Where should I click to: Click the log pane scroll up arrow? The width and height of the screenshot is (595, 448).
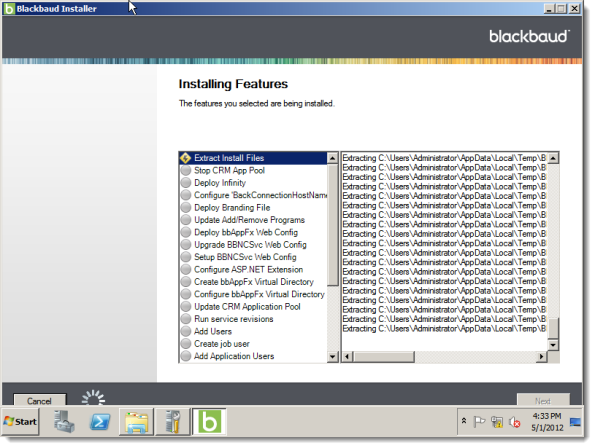553,158
